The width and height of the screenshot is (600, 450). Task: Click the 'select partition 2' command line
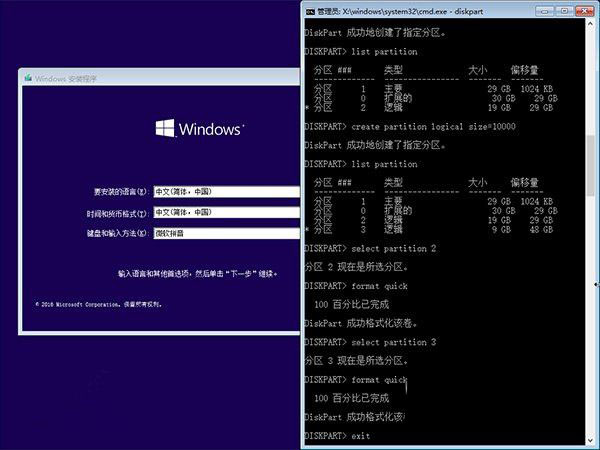point(370,249)
